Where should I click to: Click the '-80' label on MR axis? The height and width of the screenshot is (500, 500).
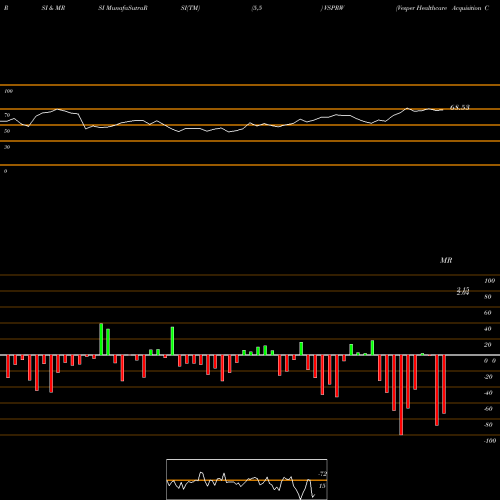(x=488, y=425)
